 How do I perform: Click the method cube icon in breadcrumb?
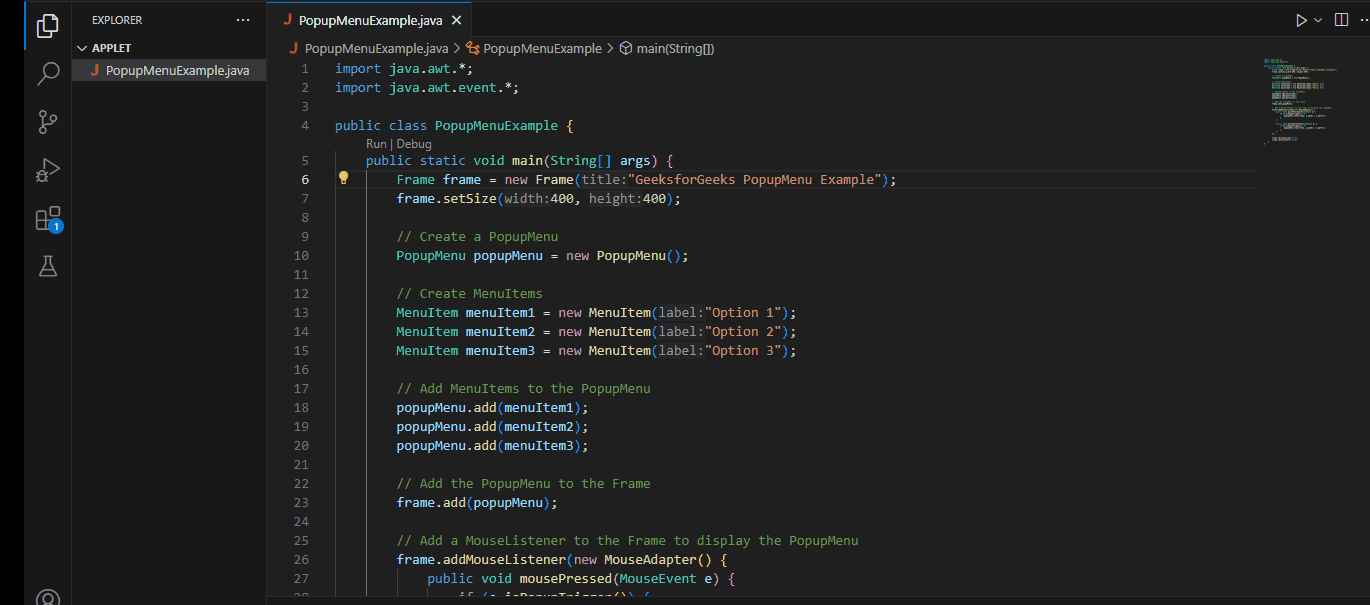point(626,48)
